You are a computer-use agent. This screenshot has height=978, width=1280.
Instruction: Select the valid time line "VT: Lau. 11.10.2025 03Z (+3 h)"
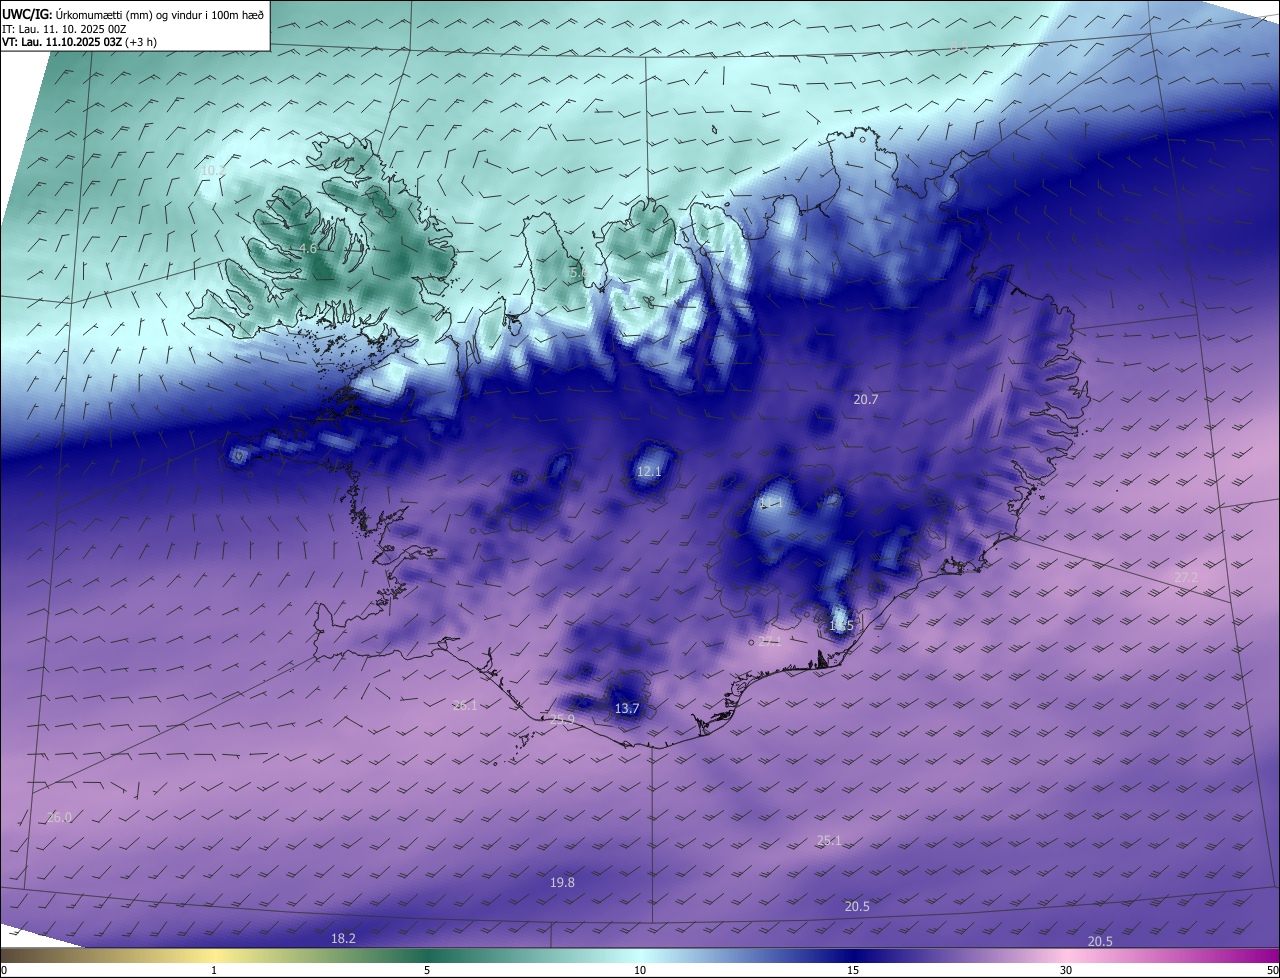click(x=79, y=42)
